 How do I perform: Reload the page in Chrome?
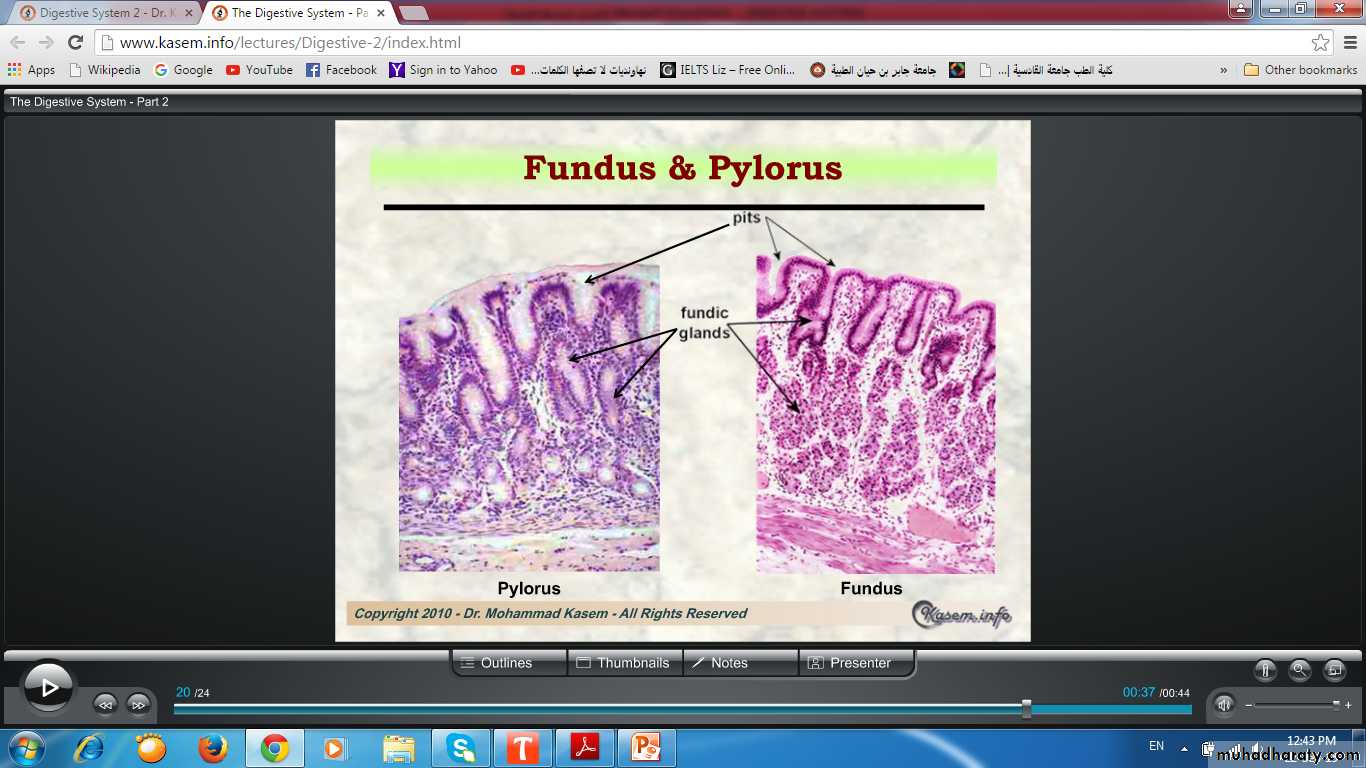click(75, 43)
